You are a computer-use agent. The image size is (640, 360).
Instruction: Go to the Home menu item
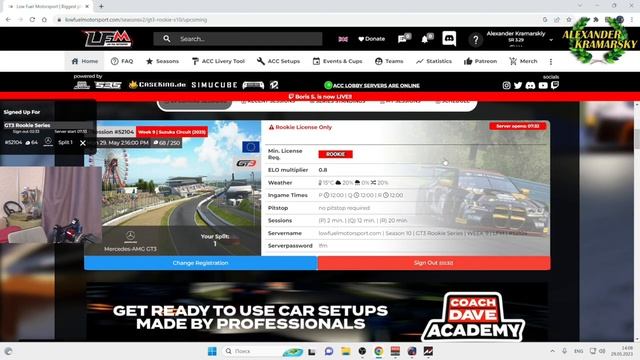tap(84, 61)
